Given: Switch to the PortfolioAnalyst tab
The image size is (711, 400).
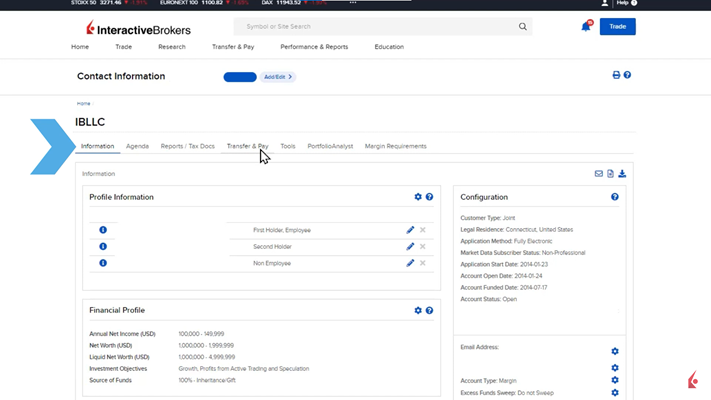Looking at the screenshot, I should [330, 146].
